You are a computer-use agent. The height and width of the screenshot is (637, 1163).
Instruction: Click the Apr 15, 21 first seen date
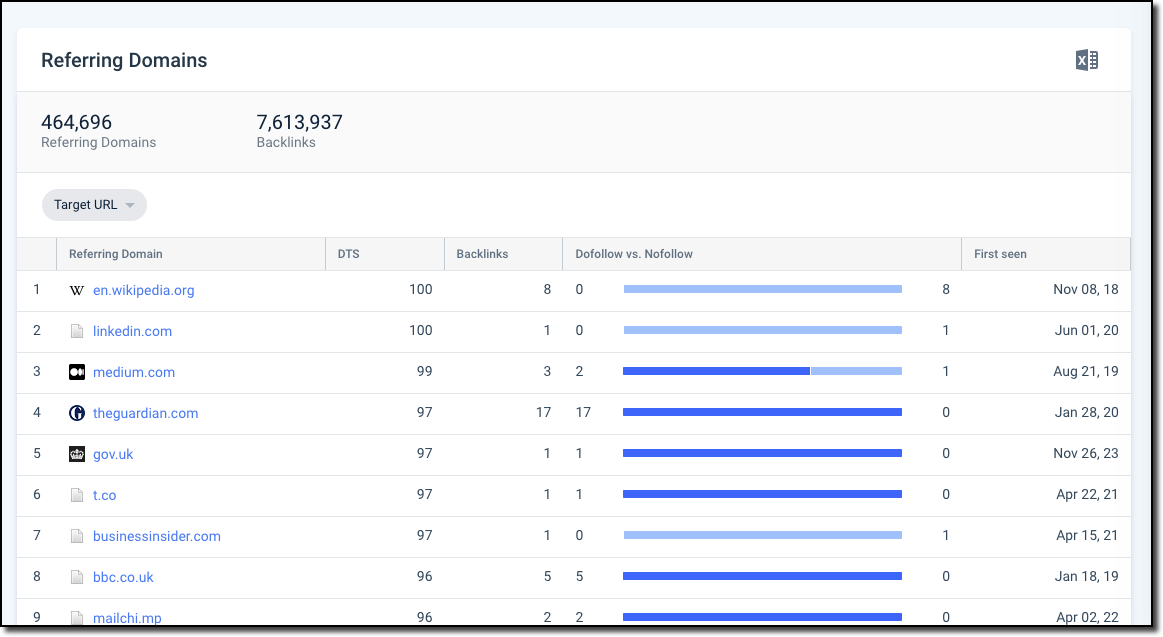[x=1087, y=535]
